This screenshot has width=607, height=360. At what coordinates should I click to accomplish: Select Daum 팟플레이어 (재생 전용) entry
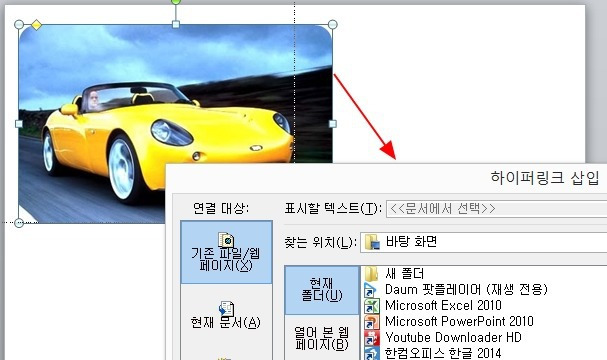click(466, 290)
